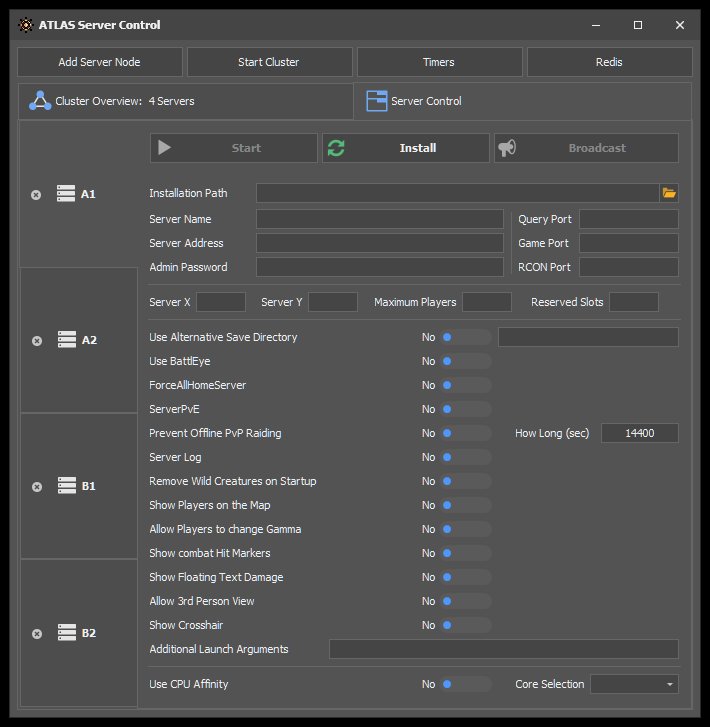Click the ATLAS app icon in title bar
Image resolution: width=710 pixels, height=727 pixels.
point(26,25)
